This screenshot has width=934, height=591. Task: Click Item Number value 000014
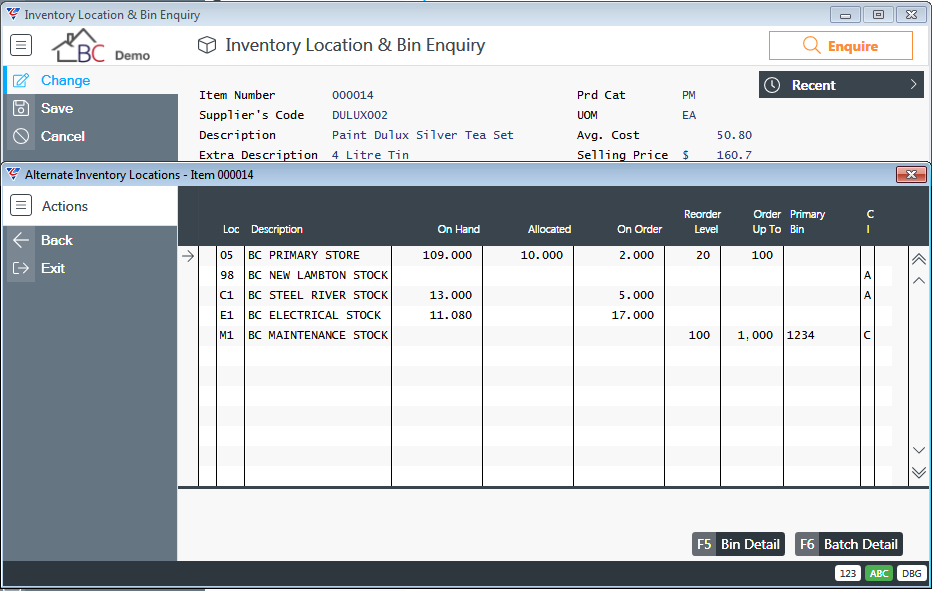click(x=353, y=95)
